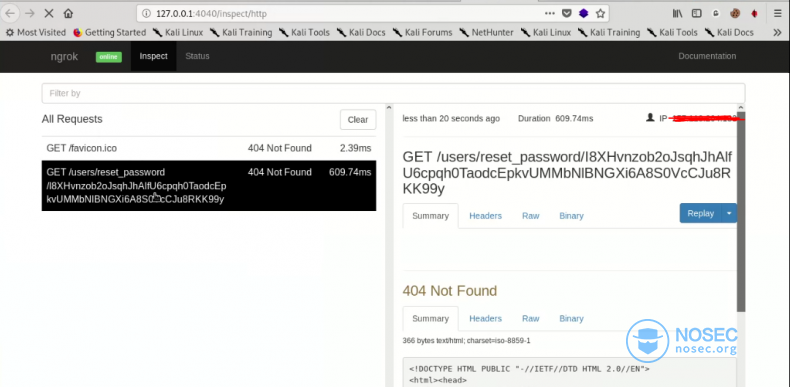Screen dimensions: 790x387
Task: Toggle the sidebar view icon
Action: (696, 14)
